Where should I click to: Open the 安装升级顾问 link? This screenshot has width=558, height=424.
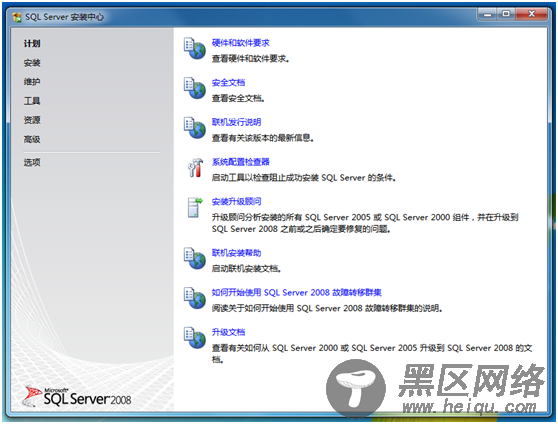coord(236,201)
